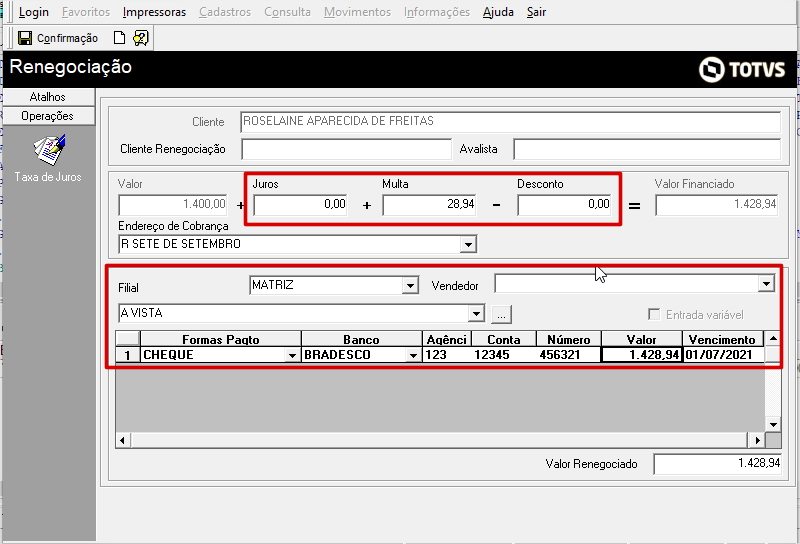This screenshot has width=800, height=544.
Task: Click the Juros value field
Action: (301, 205)
